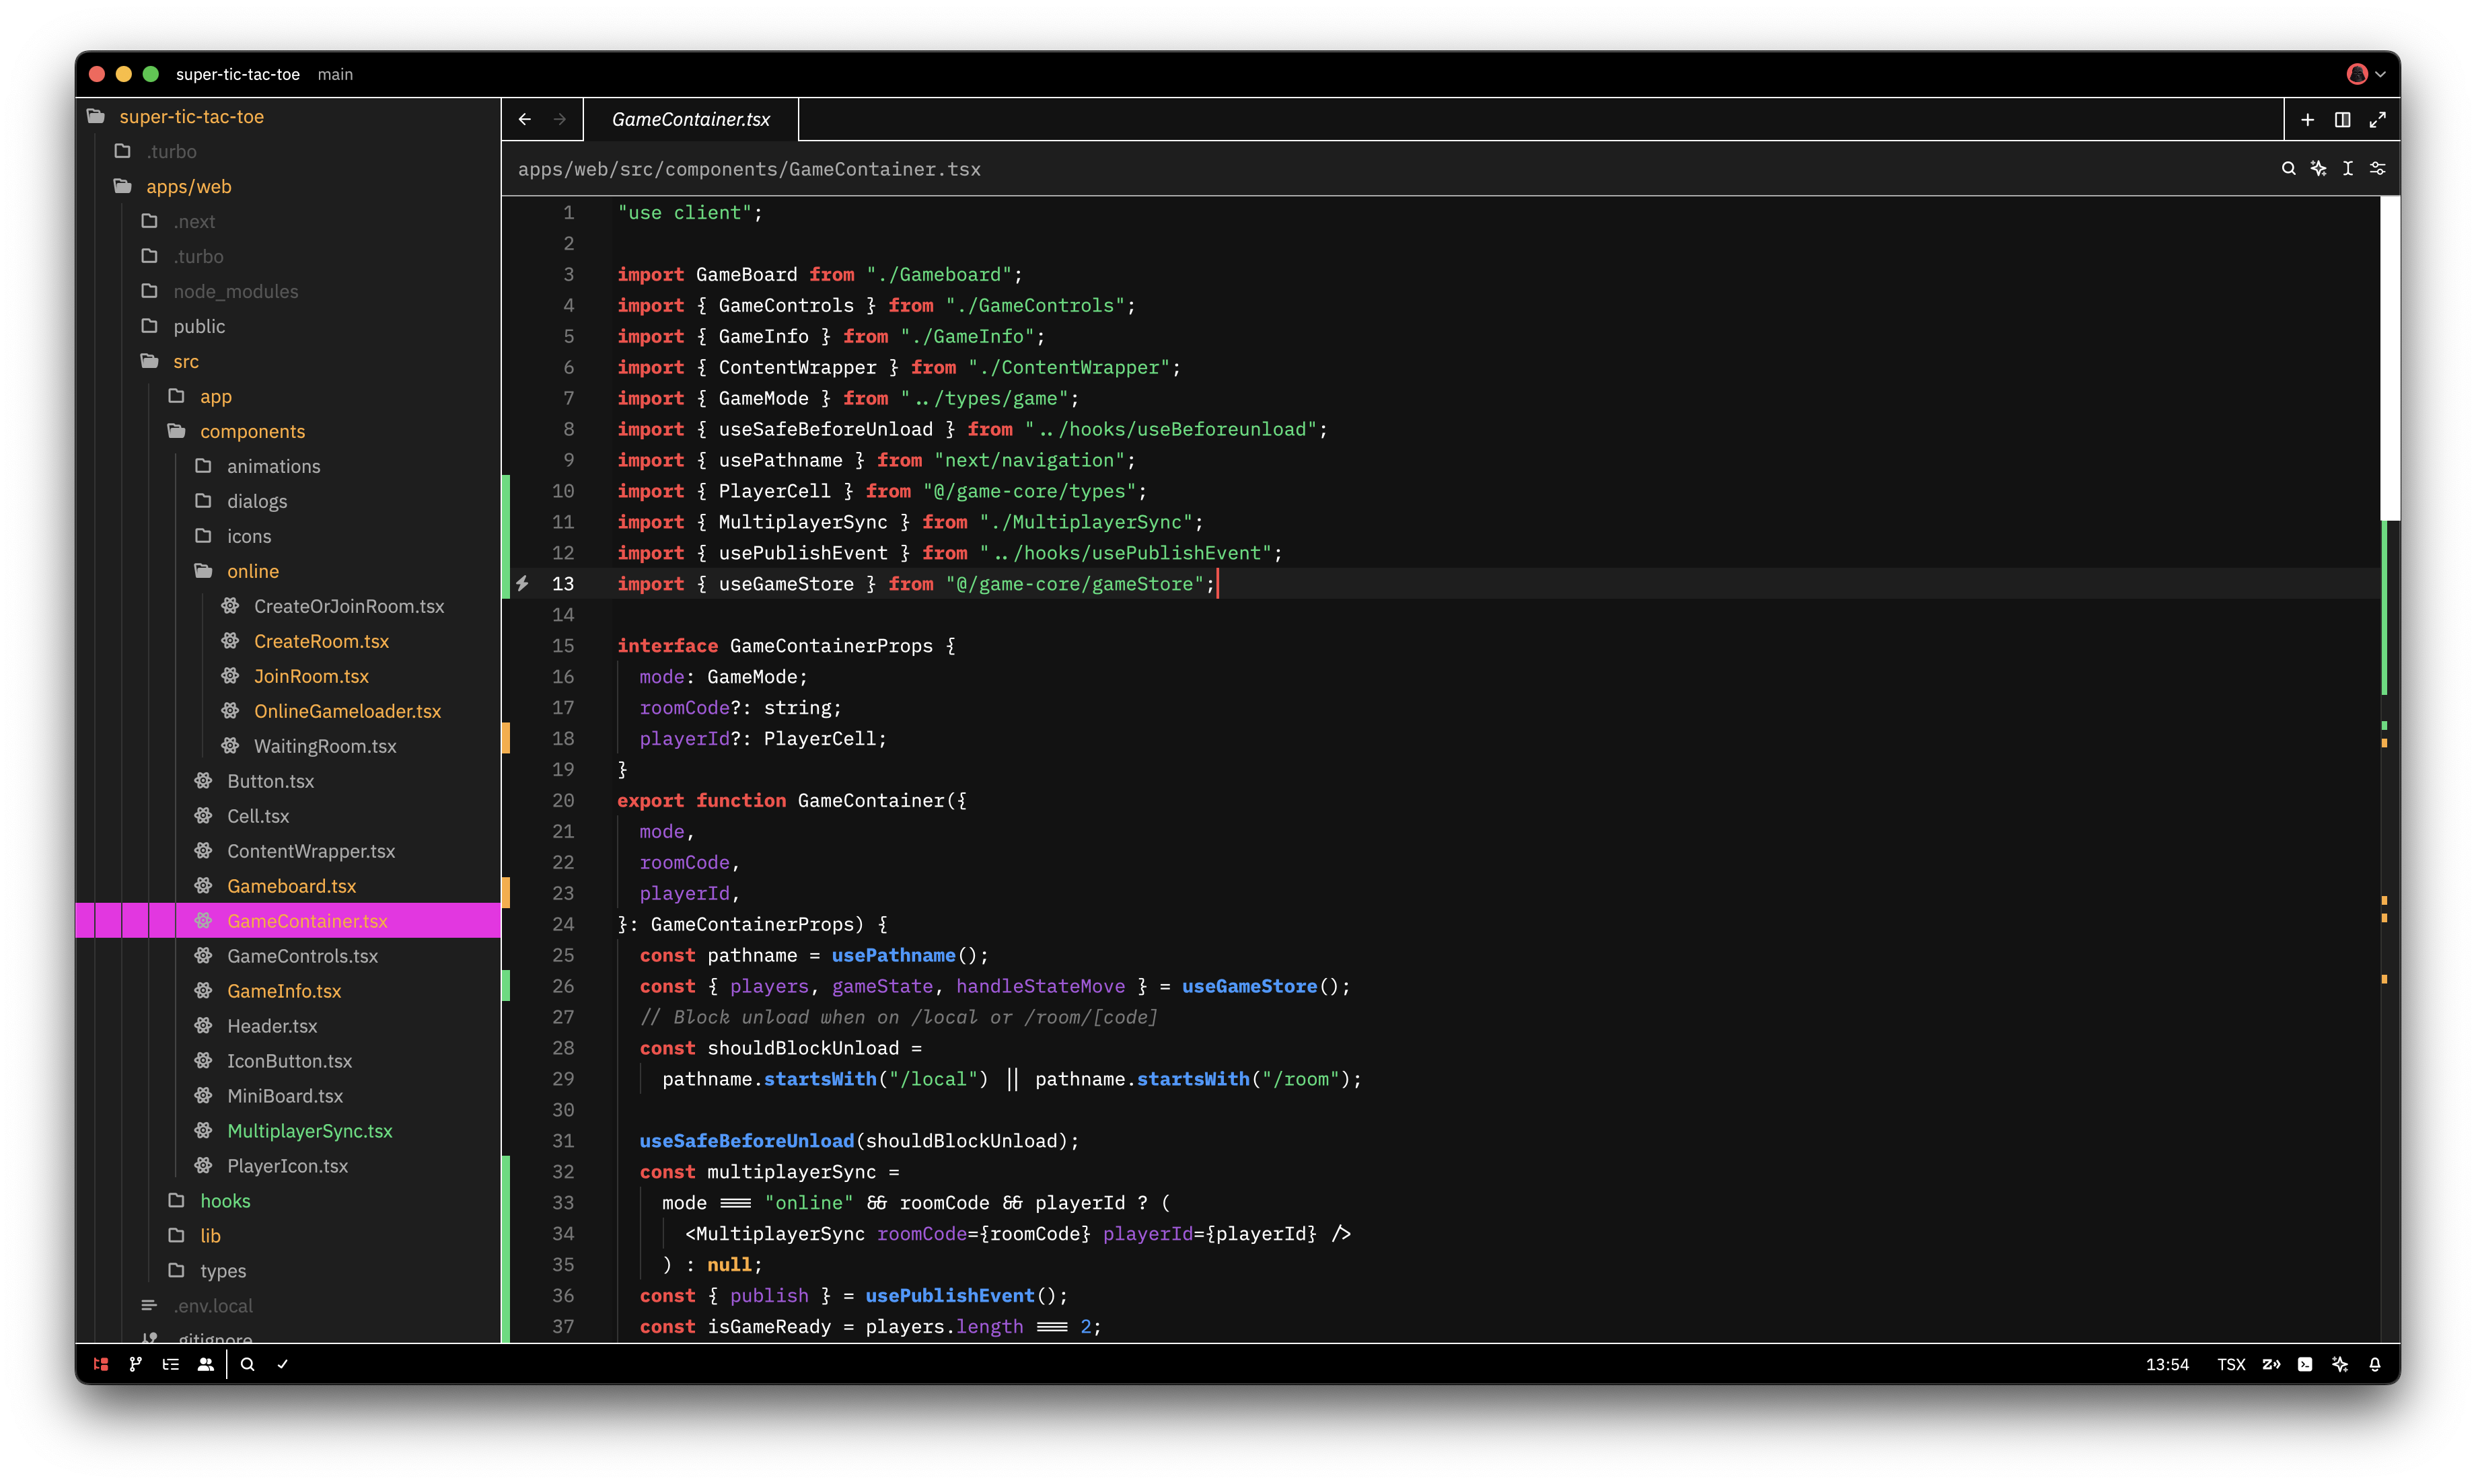Click cursor position 13:54 in status bar
This screenshot has height=1484, width=2476.
[x=2167, y=1364]
